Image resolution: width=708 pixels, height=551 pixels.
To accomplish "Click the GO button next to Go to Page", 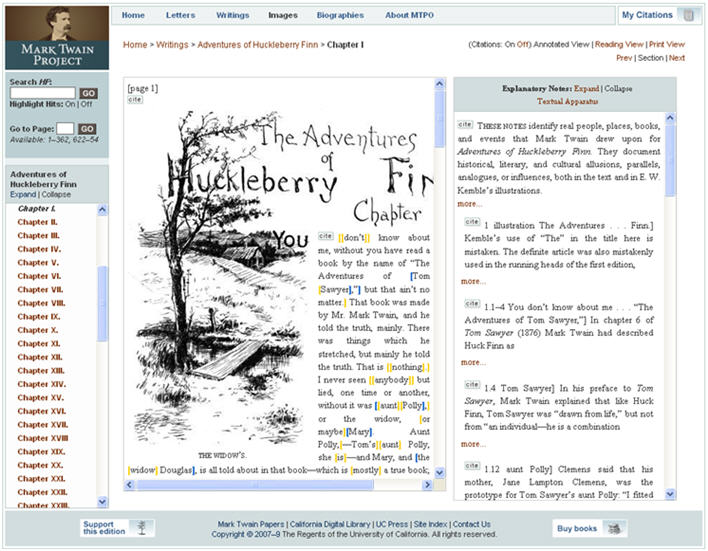I will pyautogui.click(x=87, y=128).
